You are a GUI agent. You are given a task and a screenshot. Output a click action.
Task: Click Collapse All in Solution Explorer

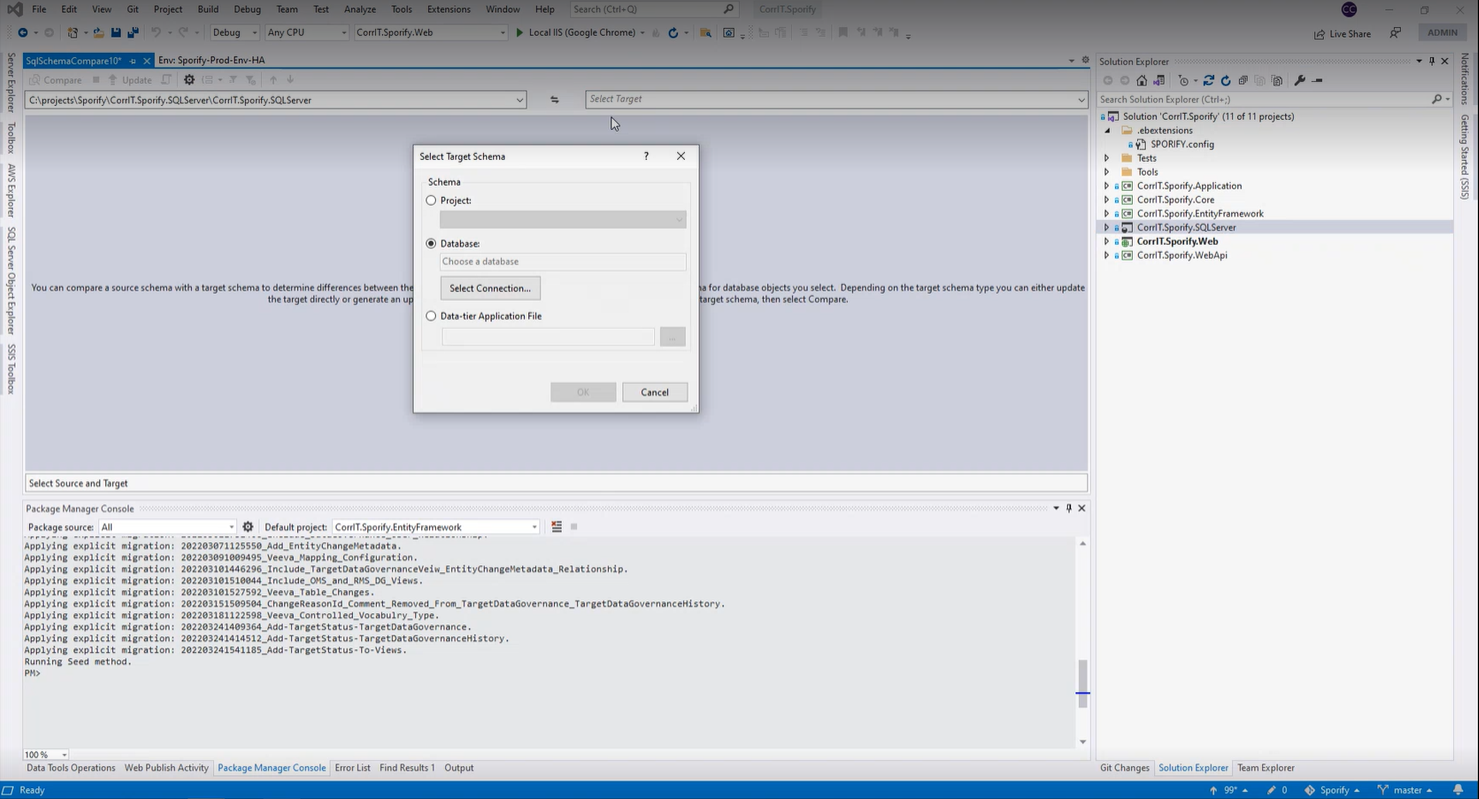[x=1243, y=81]
